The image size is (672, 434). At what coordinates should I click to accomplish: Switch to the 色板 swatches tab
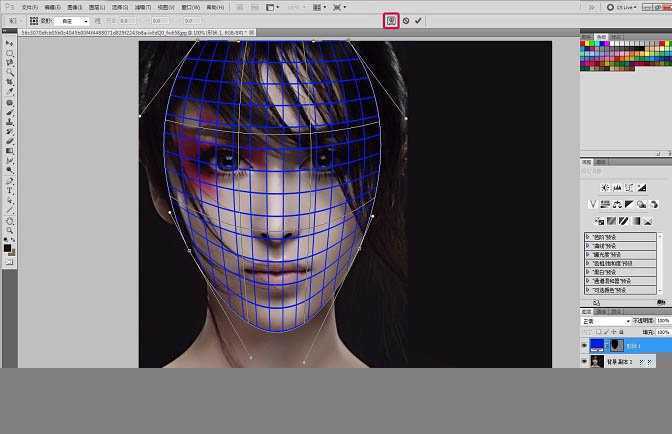[602, 37]
